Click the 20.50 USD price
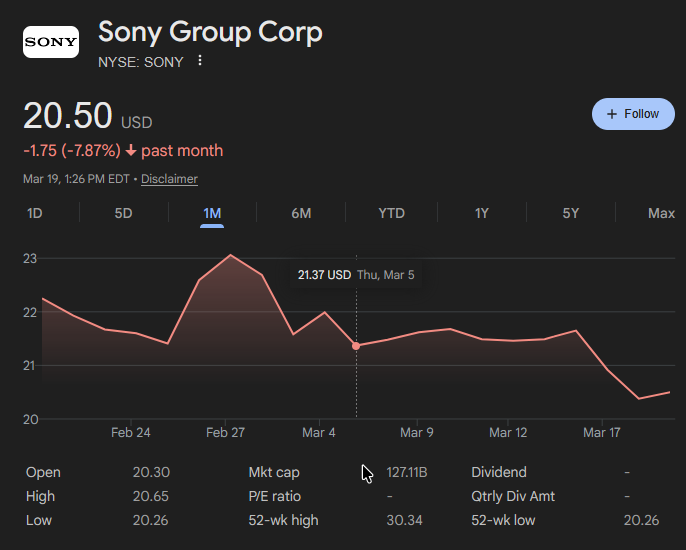 (68, 116)
